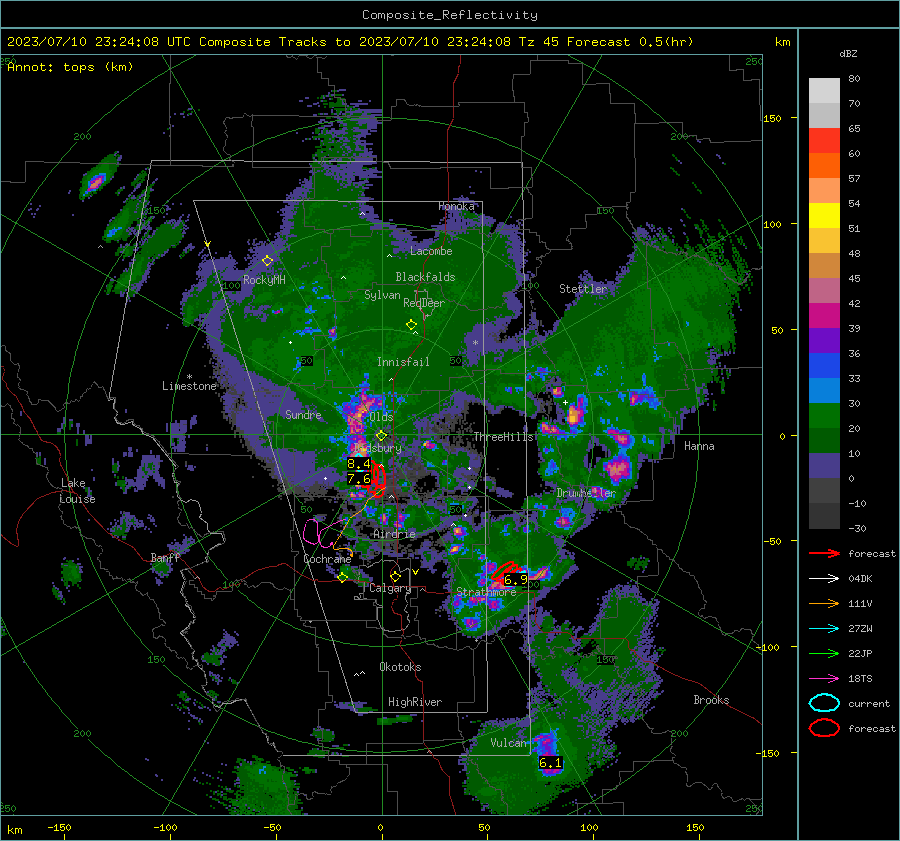Click the Olds city label
This screenshot has width=900, height=841.
click(381, 417)
